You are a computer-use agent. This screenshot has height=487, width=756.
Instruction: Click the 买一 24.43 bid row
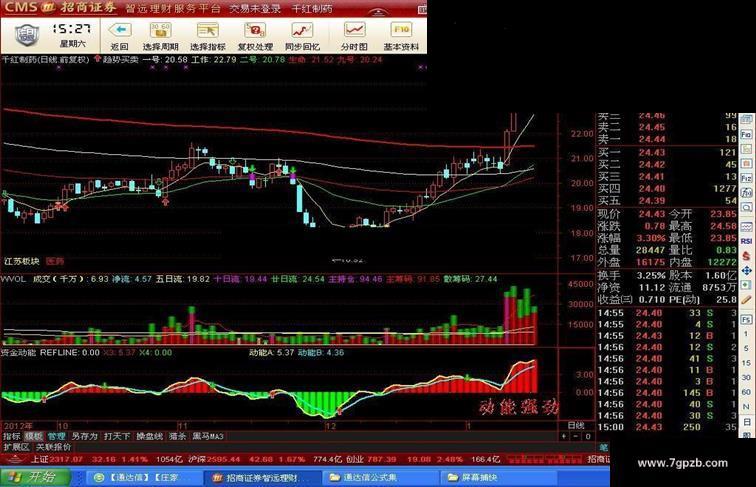point(667,152)
